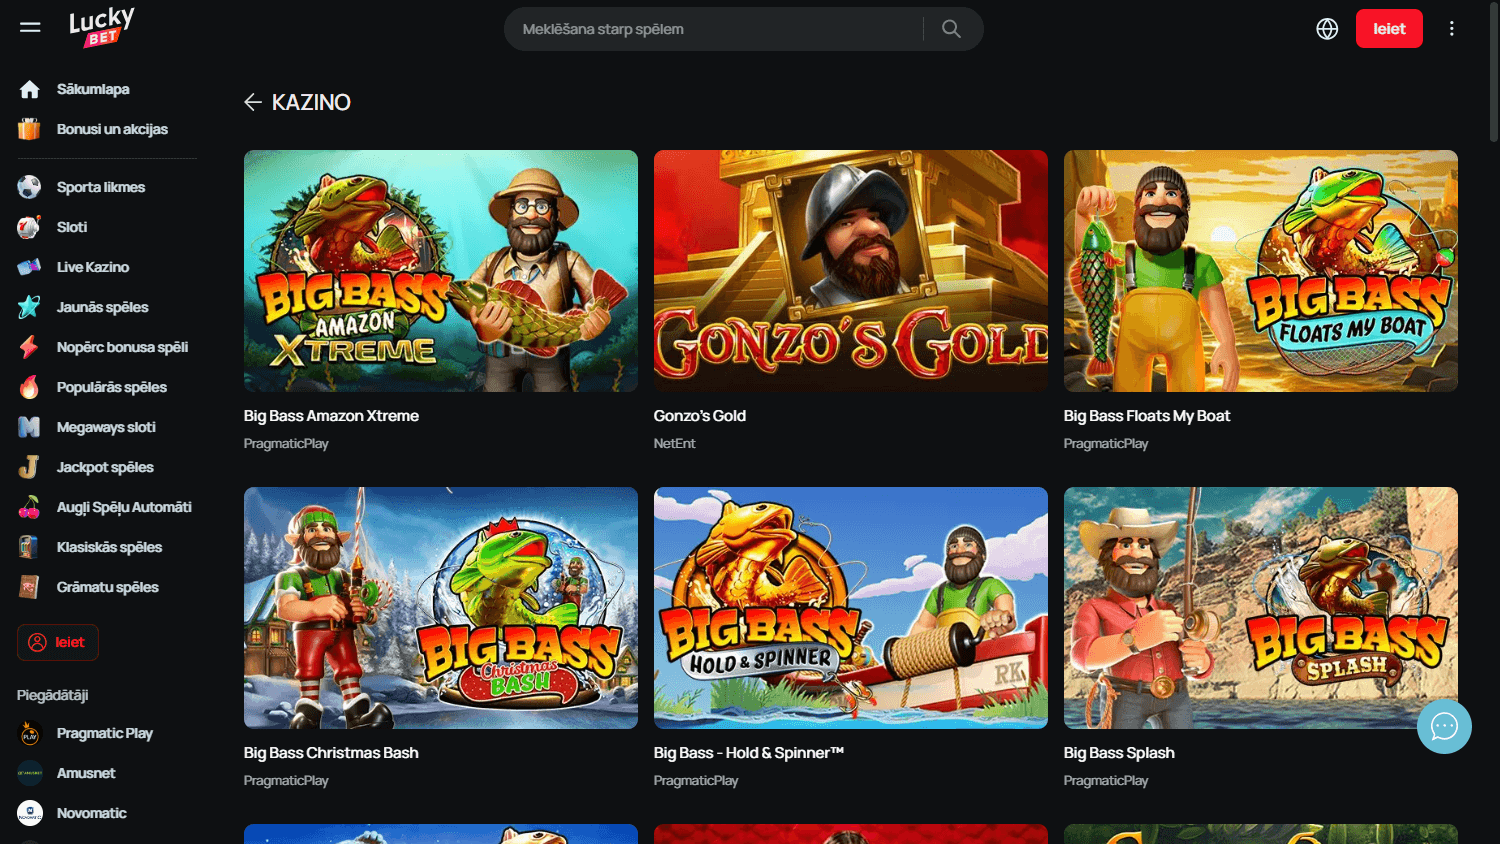The image size is (1500, 844).
Task: Click the Klasiskās spēles icon
Action: (x=29, y=547)
